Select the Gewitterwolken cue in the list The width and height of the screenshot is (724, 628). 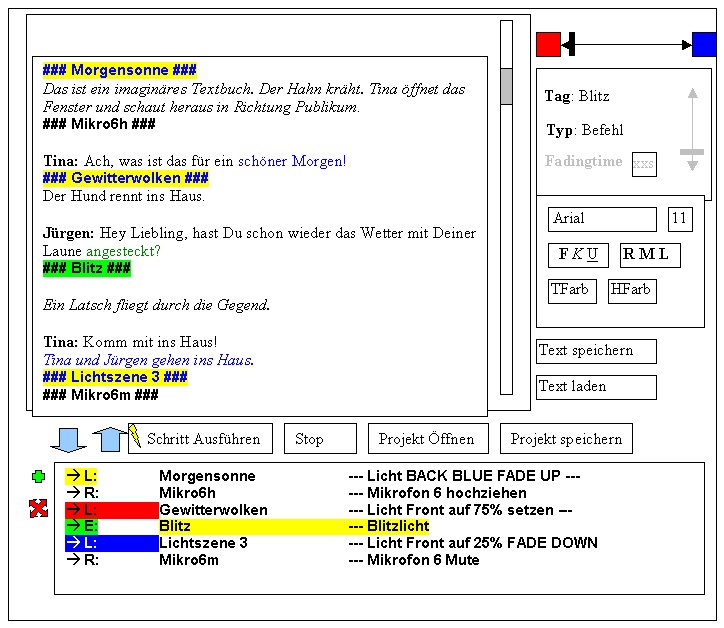tap(212, 510)
